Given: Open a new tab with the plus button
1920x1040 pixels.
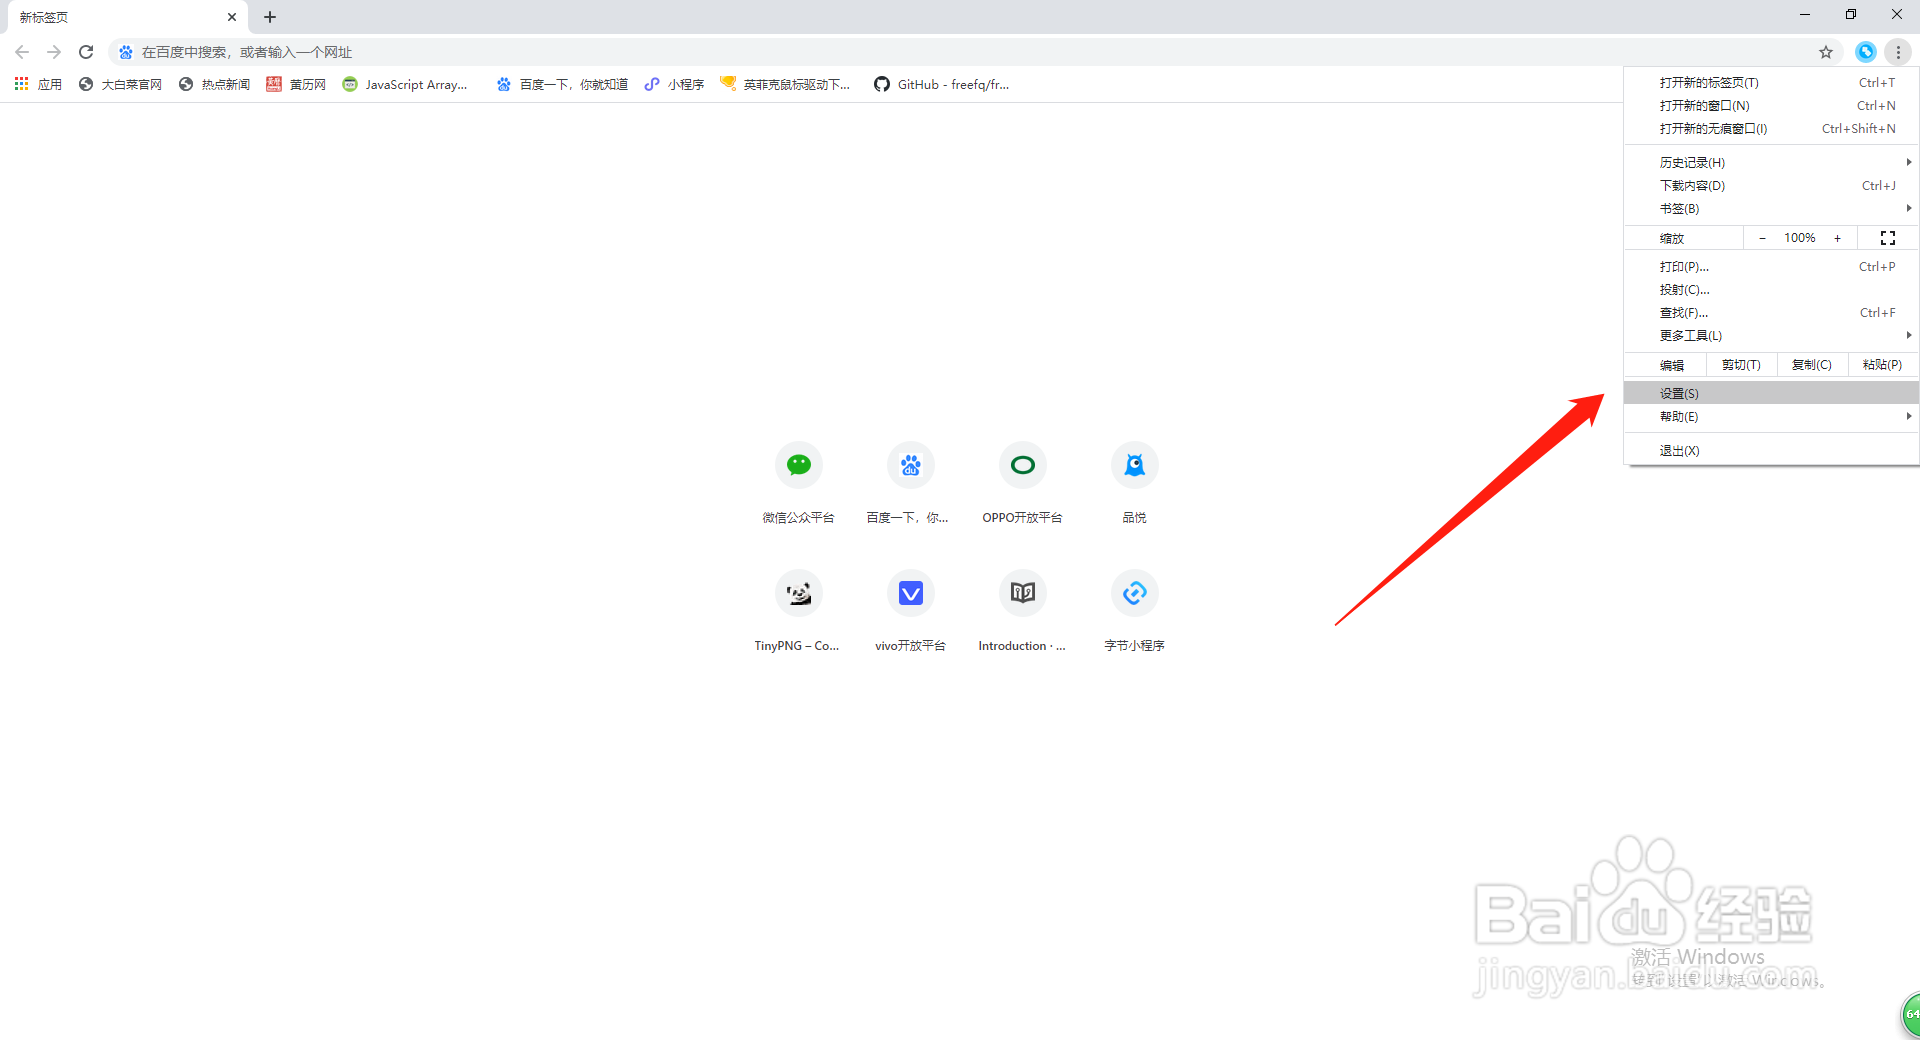Looking at the screenshot, I should click(270, 17).
